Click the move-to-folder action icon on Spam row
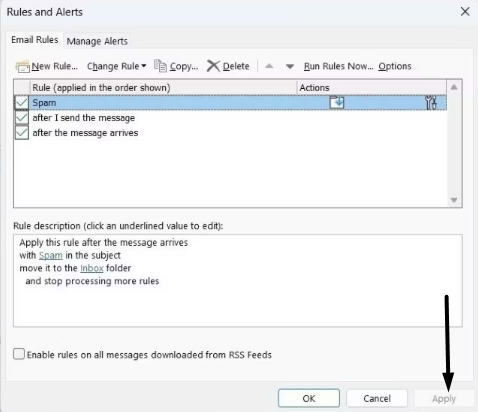This screenshot has width=478, height=412. click(337, 102)
